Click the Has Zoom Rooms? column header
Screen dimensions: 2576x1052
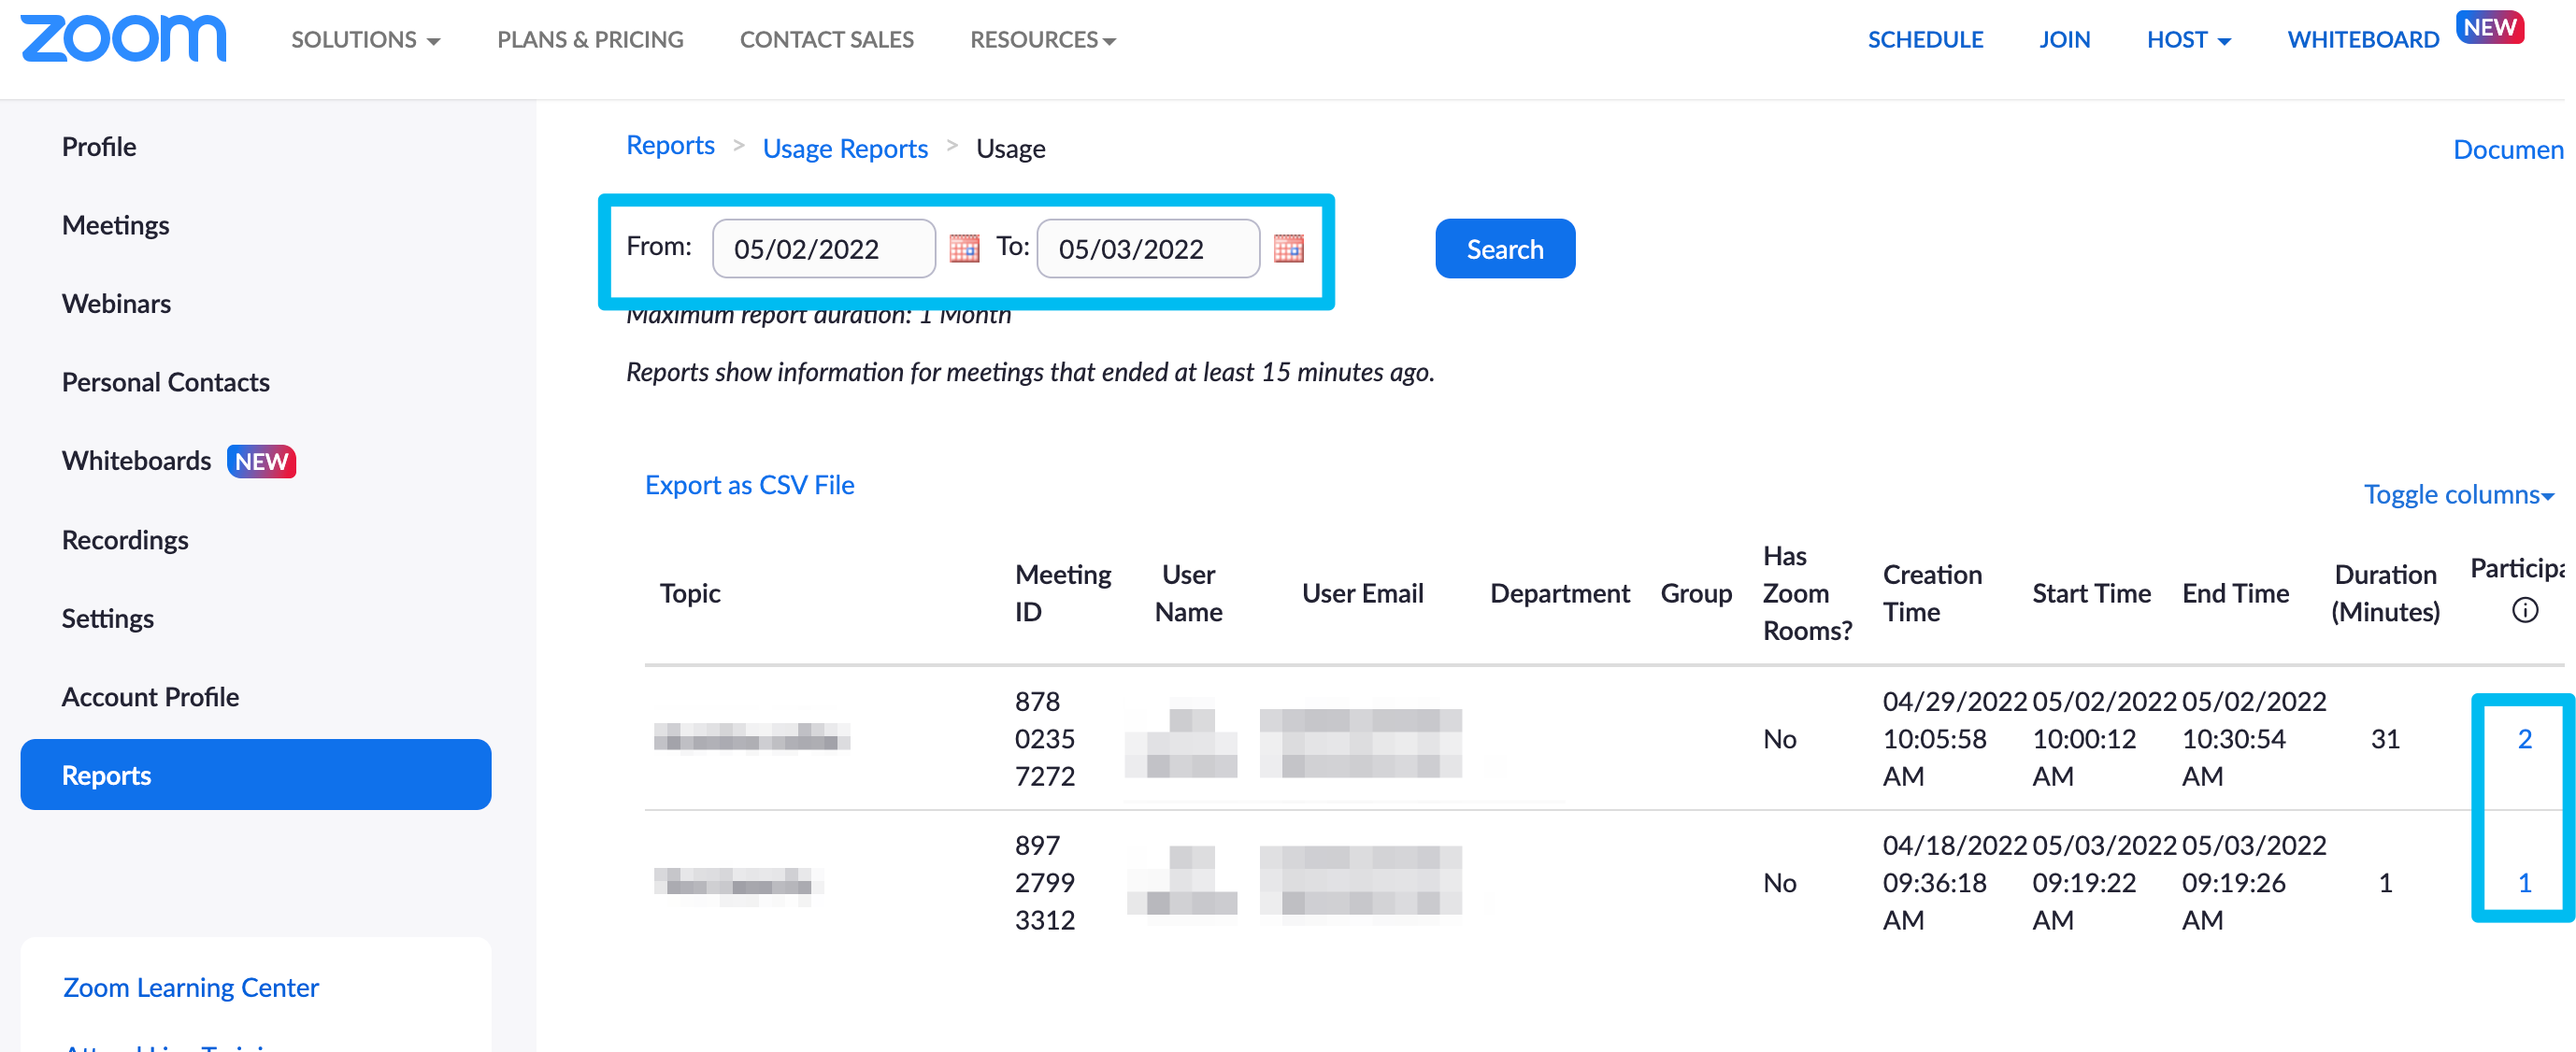[x=1807, y=593]
